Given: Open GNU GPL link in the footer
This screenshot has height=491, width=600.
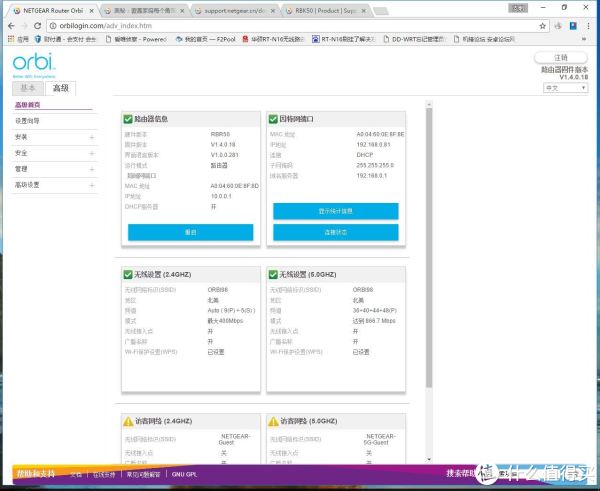Looking at the screenshot, I should point(184,475).
